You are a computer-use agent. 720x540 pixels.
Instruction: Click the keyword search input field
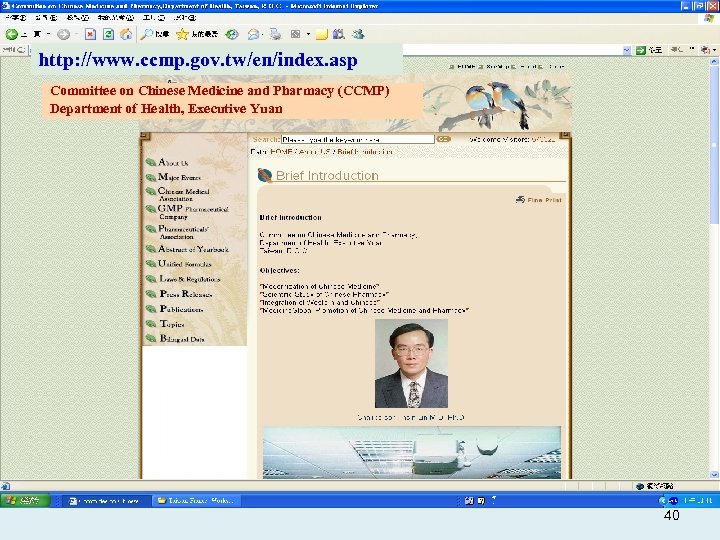tap(358, 139)
